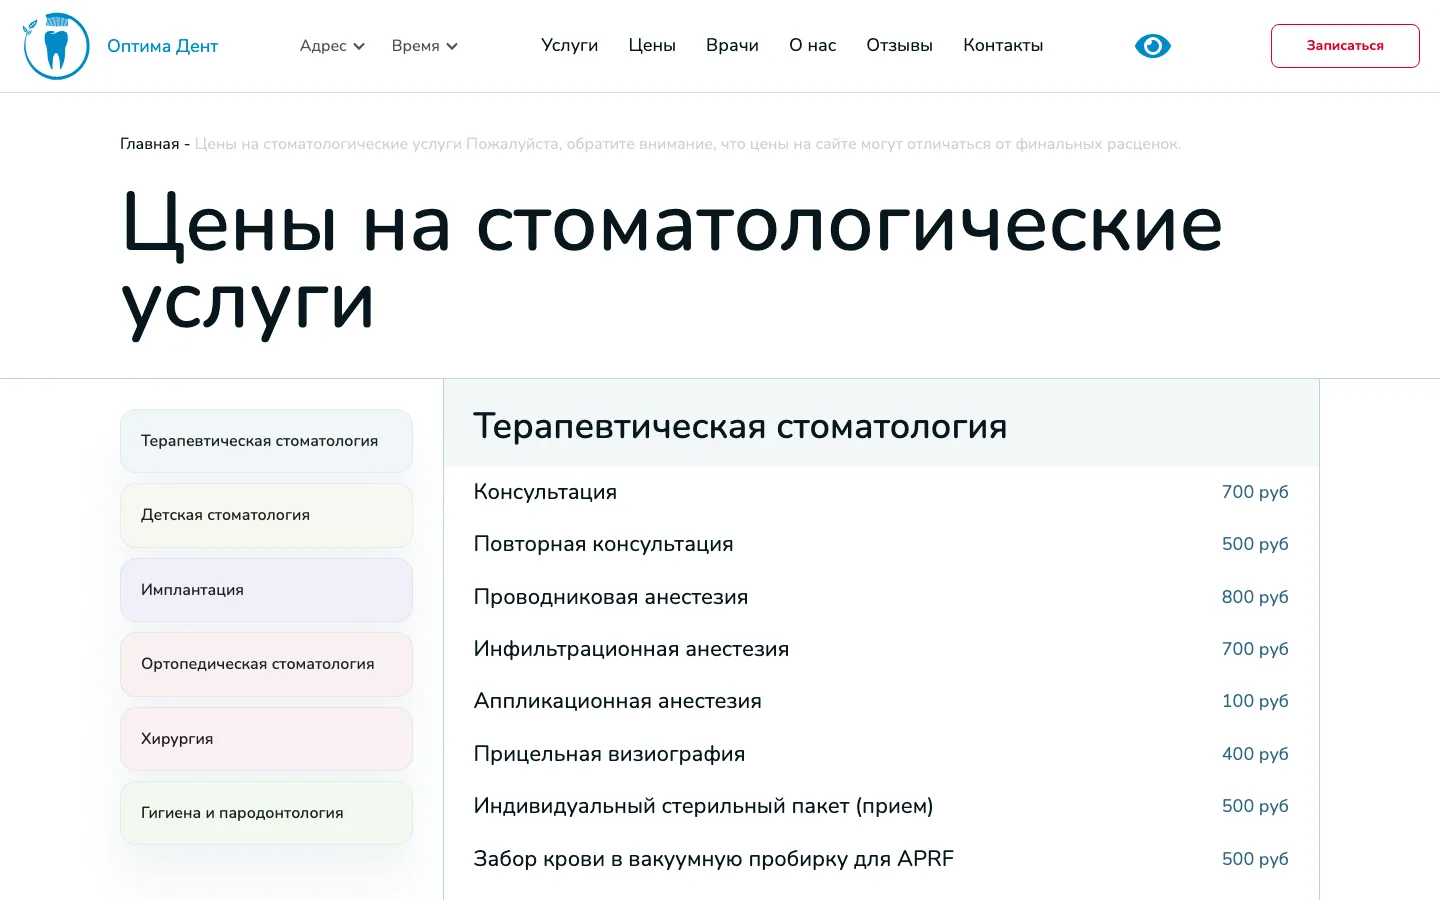Expand the Адрес dropdown

[x=332, y=46]
